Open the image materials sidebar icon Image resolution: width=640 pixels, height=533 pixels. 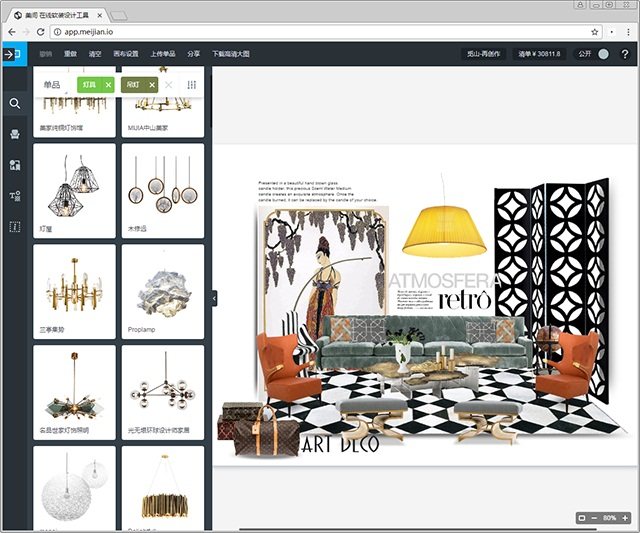[15, 165]
